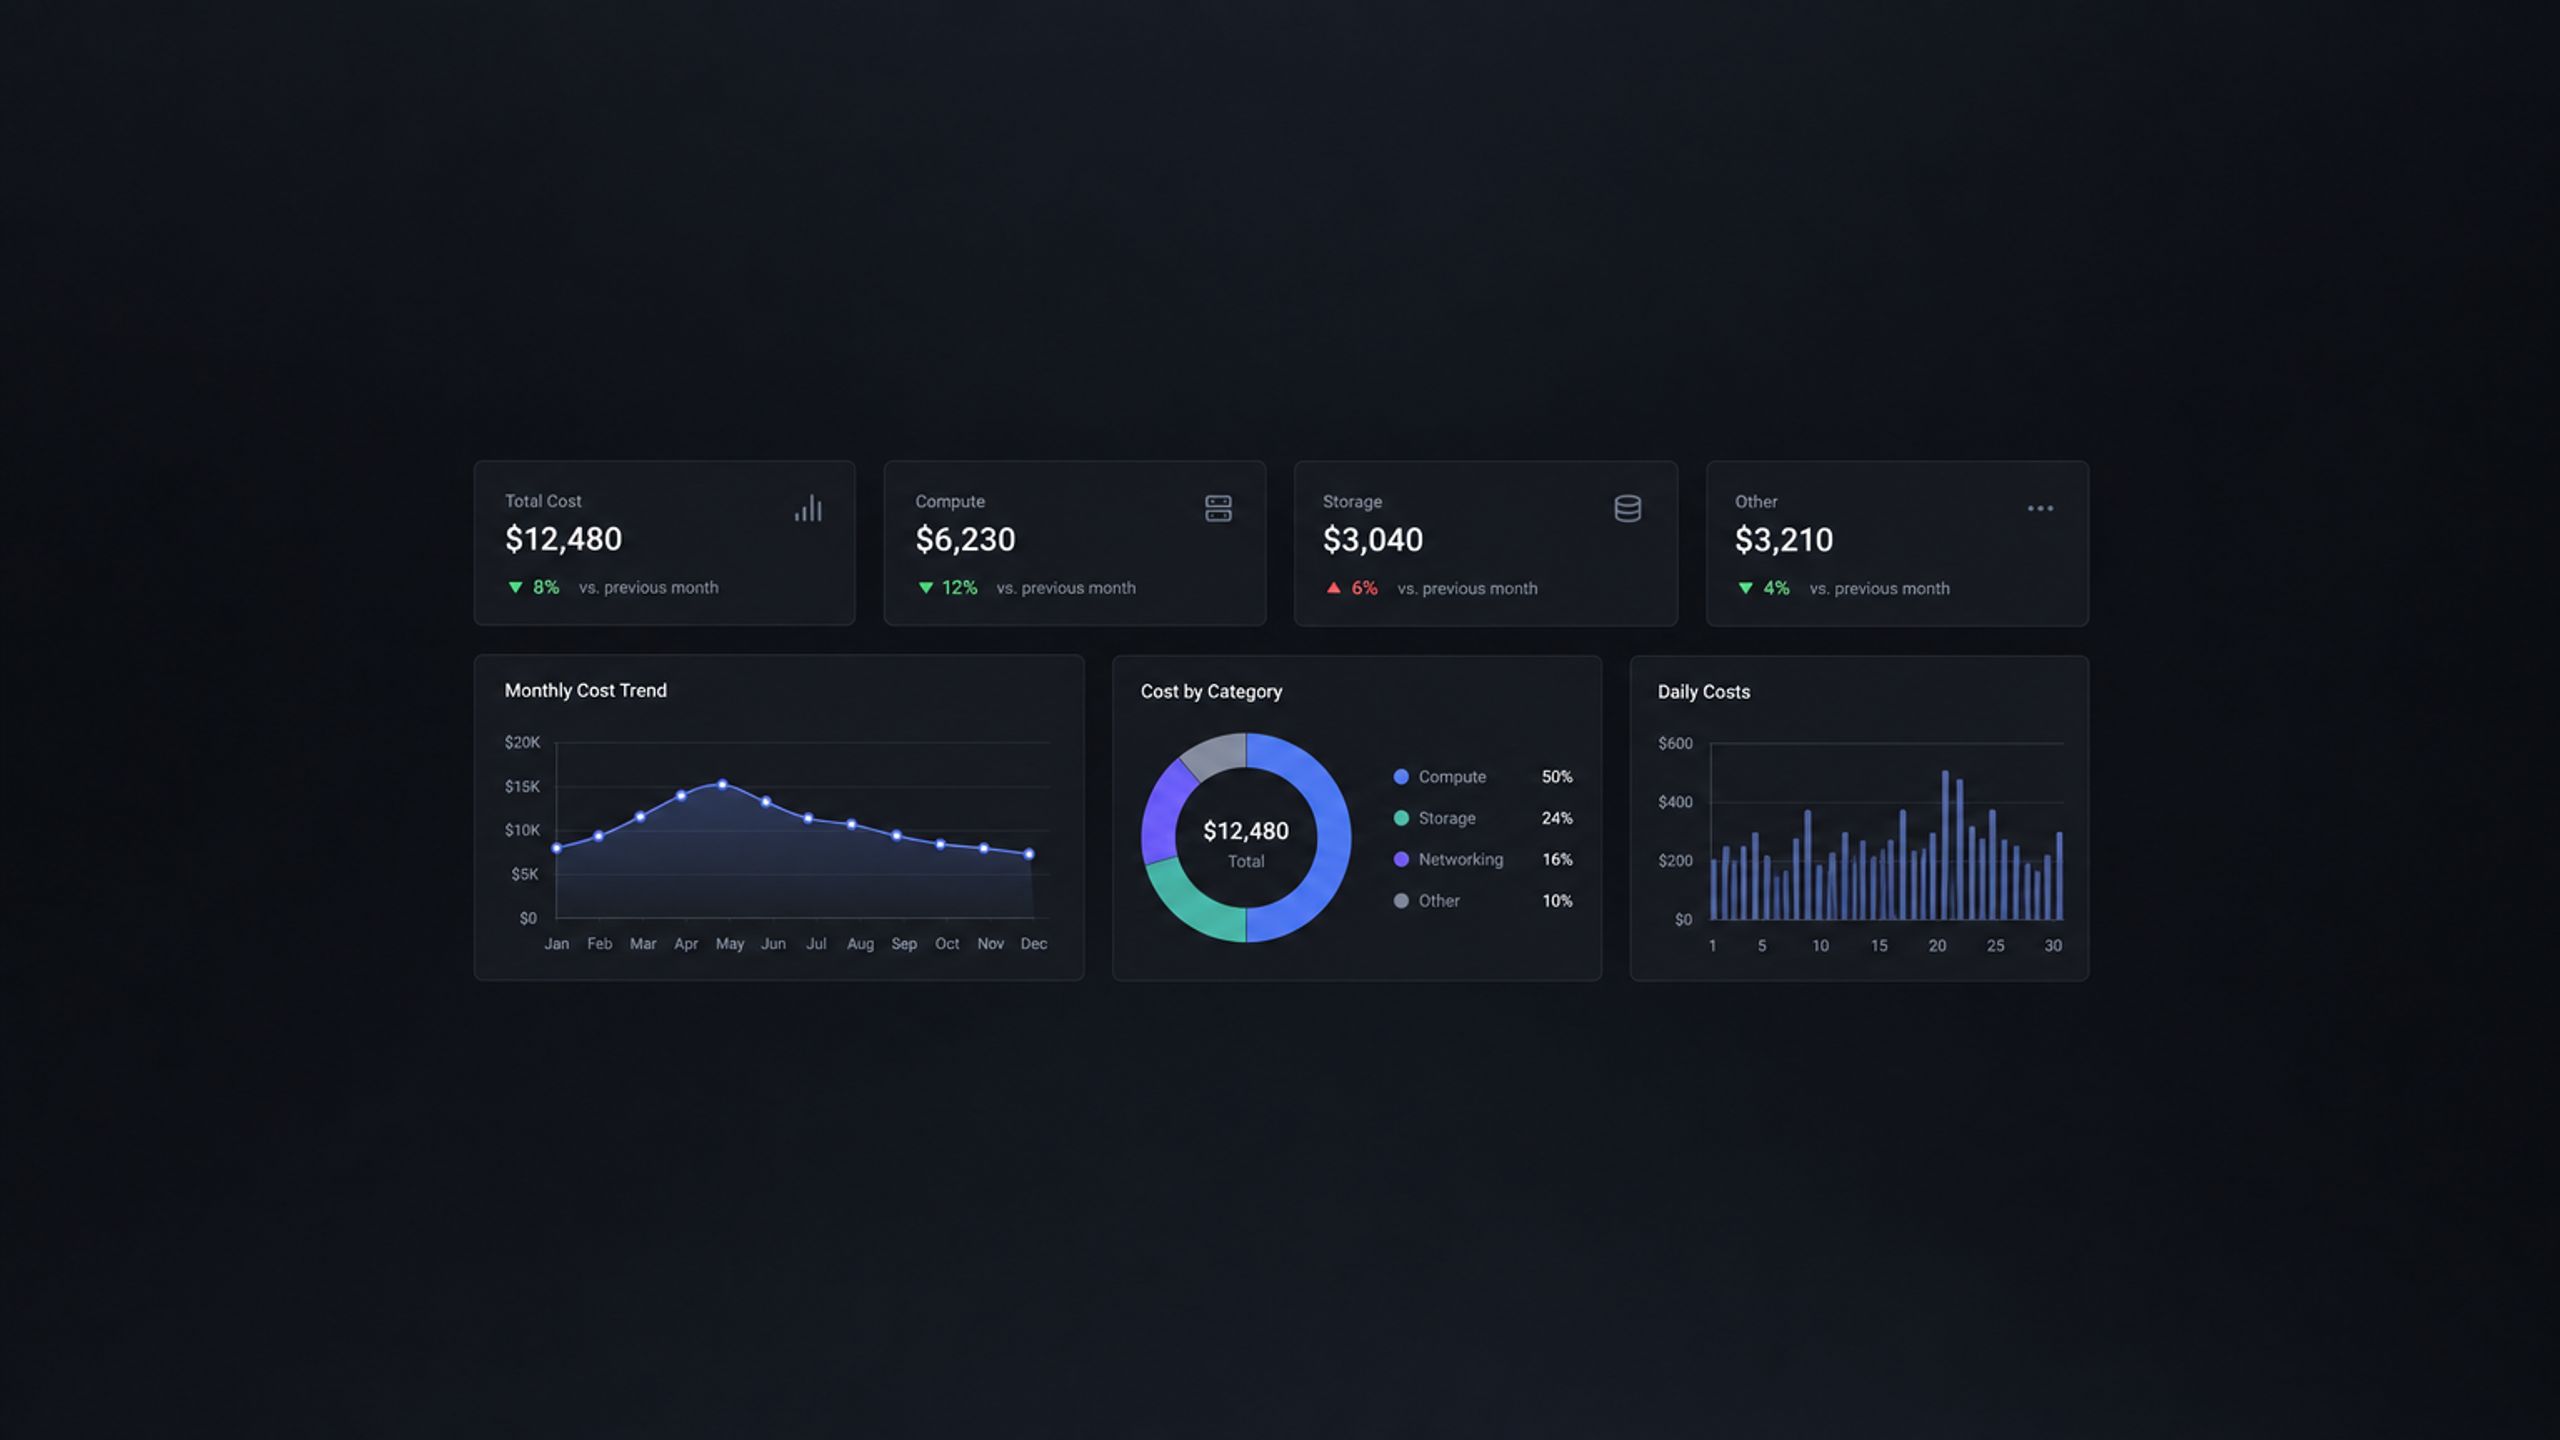Viewport: 2560px width, 1440px height.
Task: Click the green down arrow beside 12%
Action: click(925, 588)
